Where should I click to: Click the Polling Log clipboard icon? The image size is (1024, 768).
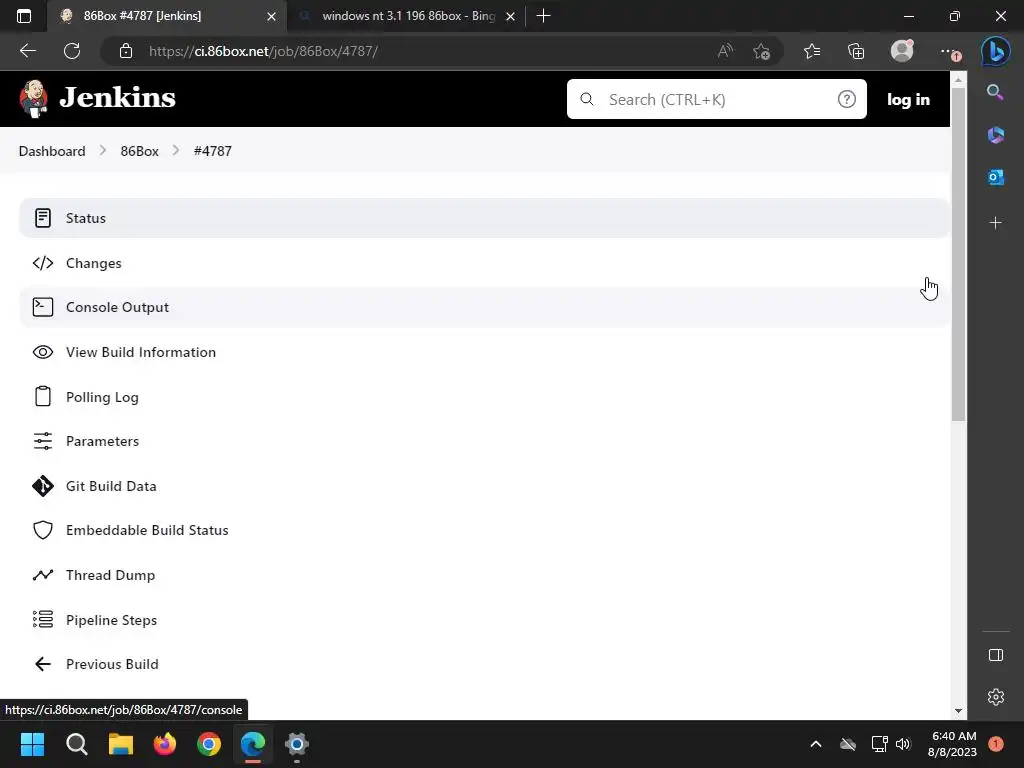(x=43, y=396)
